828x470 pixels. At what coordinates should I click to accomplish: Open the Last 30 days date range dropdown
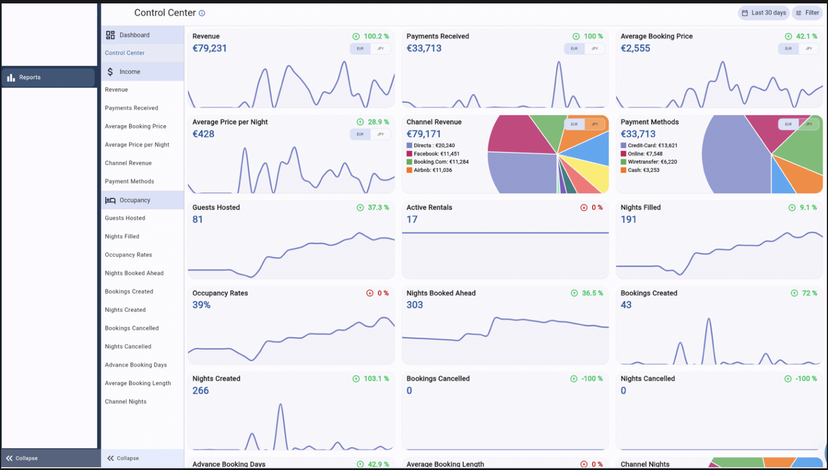coord(763,13)
